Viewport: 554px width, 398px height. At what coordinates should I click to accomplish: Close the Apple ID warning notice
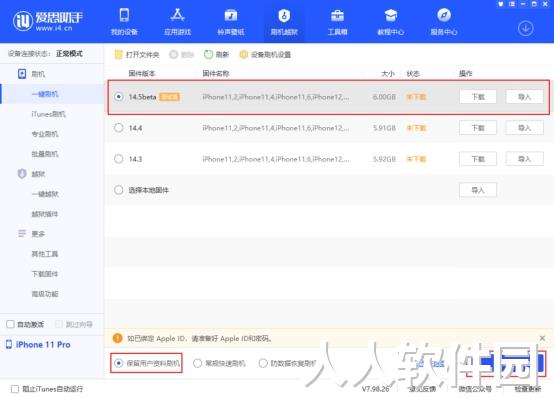click(x=542, y=338)
